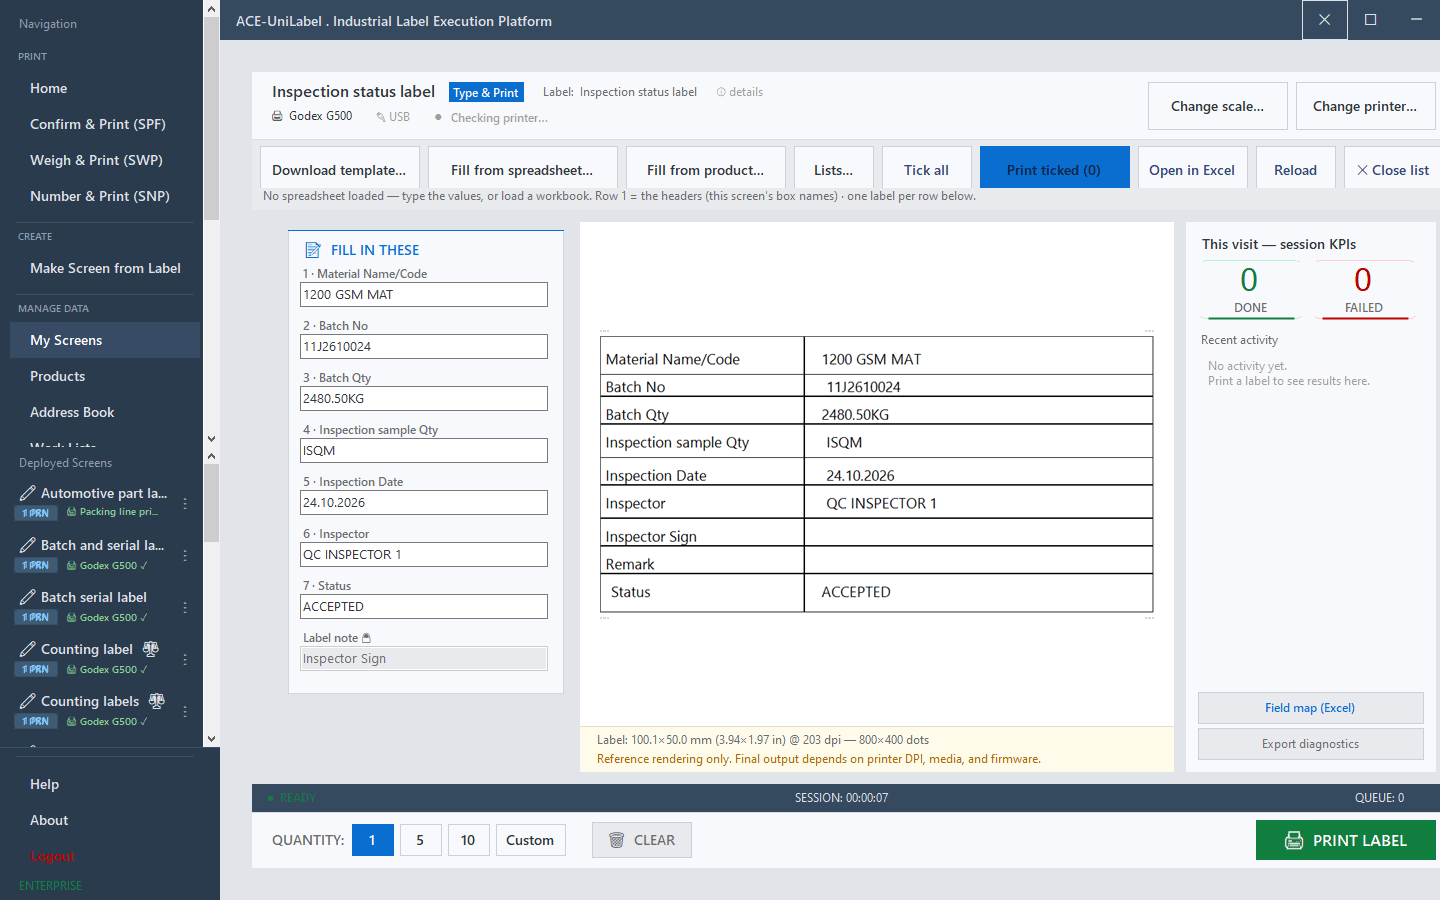Click the scale icon next to Counting label
This screenshot has width=1440, height=900.
(151, 649)
